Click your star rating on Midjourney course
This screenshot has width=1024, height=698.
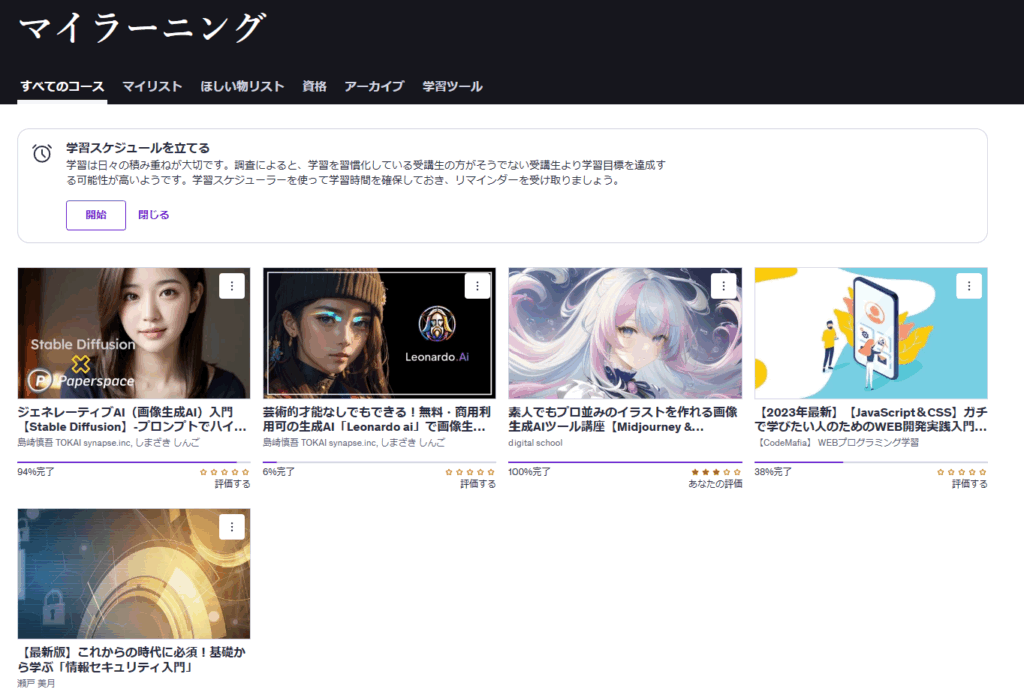click(x=716, y=472)
